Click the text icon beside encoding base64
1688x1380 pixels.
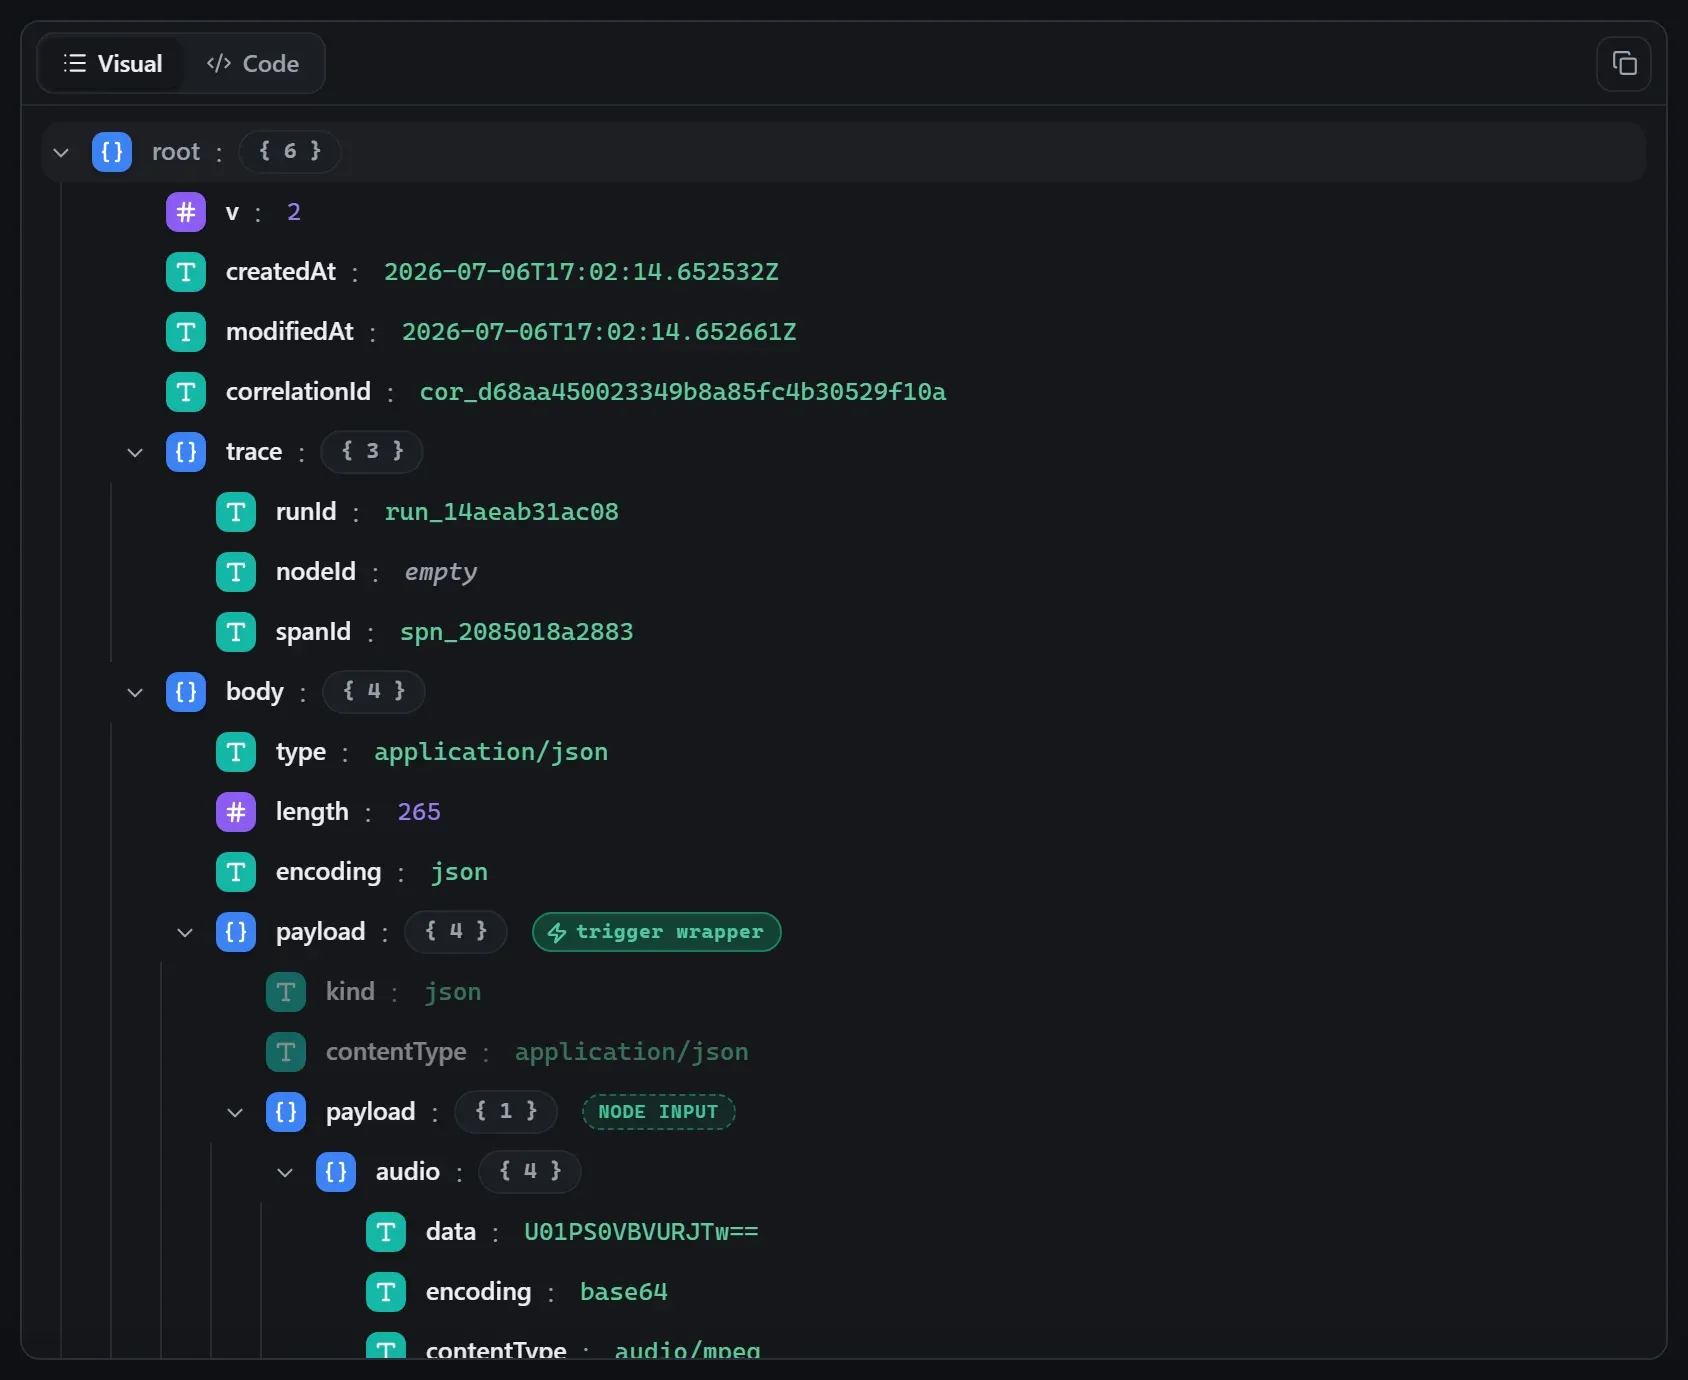[386, 1292]
